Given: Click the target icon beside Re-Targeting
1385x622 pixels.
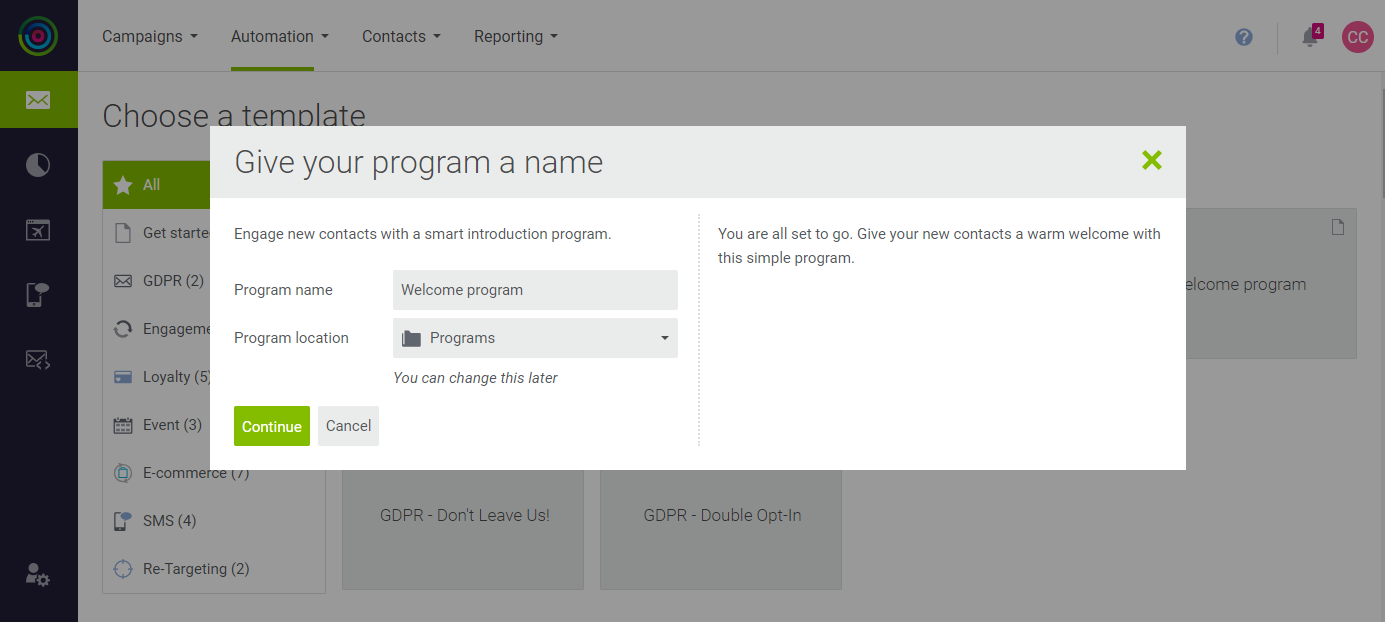Looking at the screenshot, I should 123,569.
